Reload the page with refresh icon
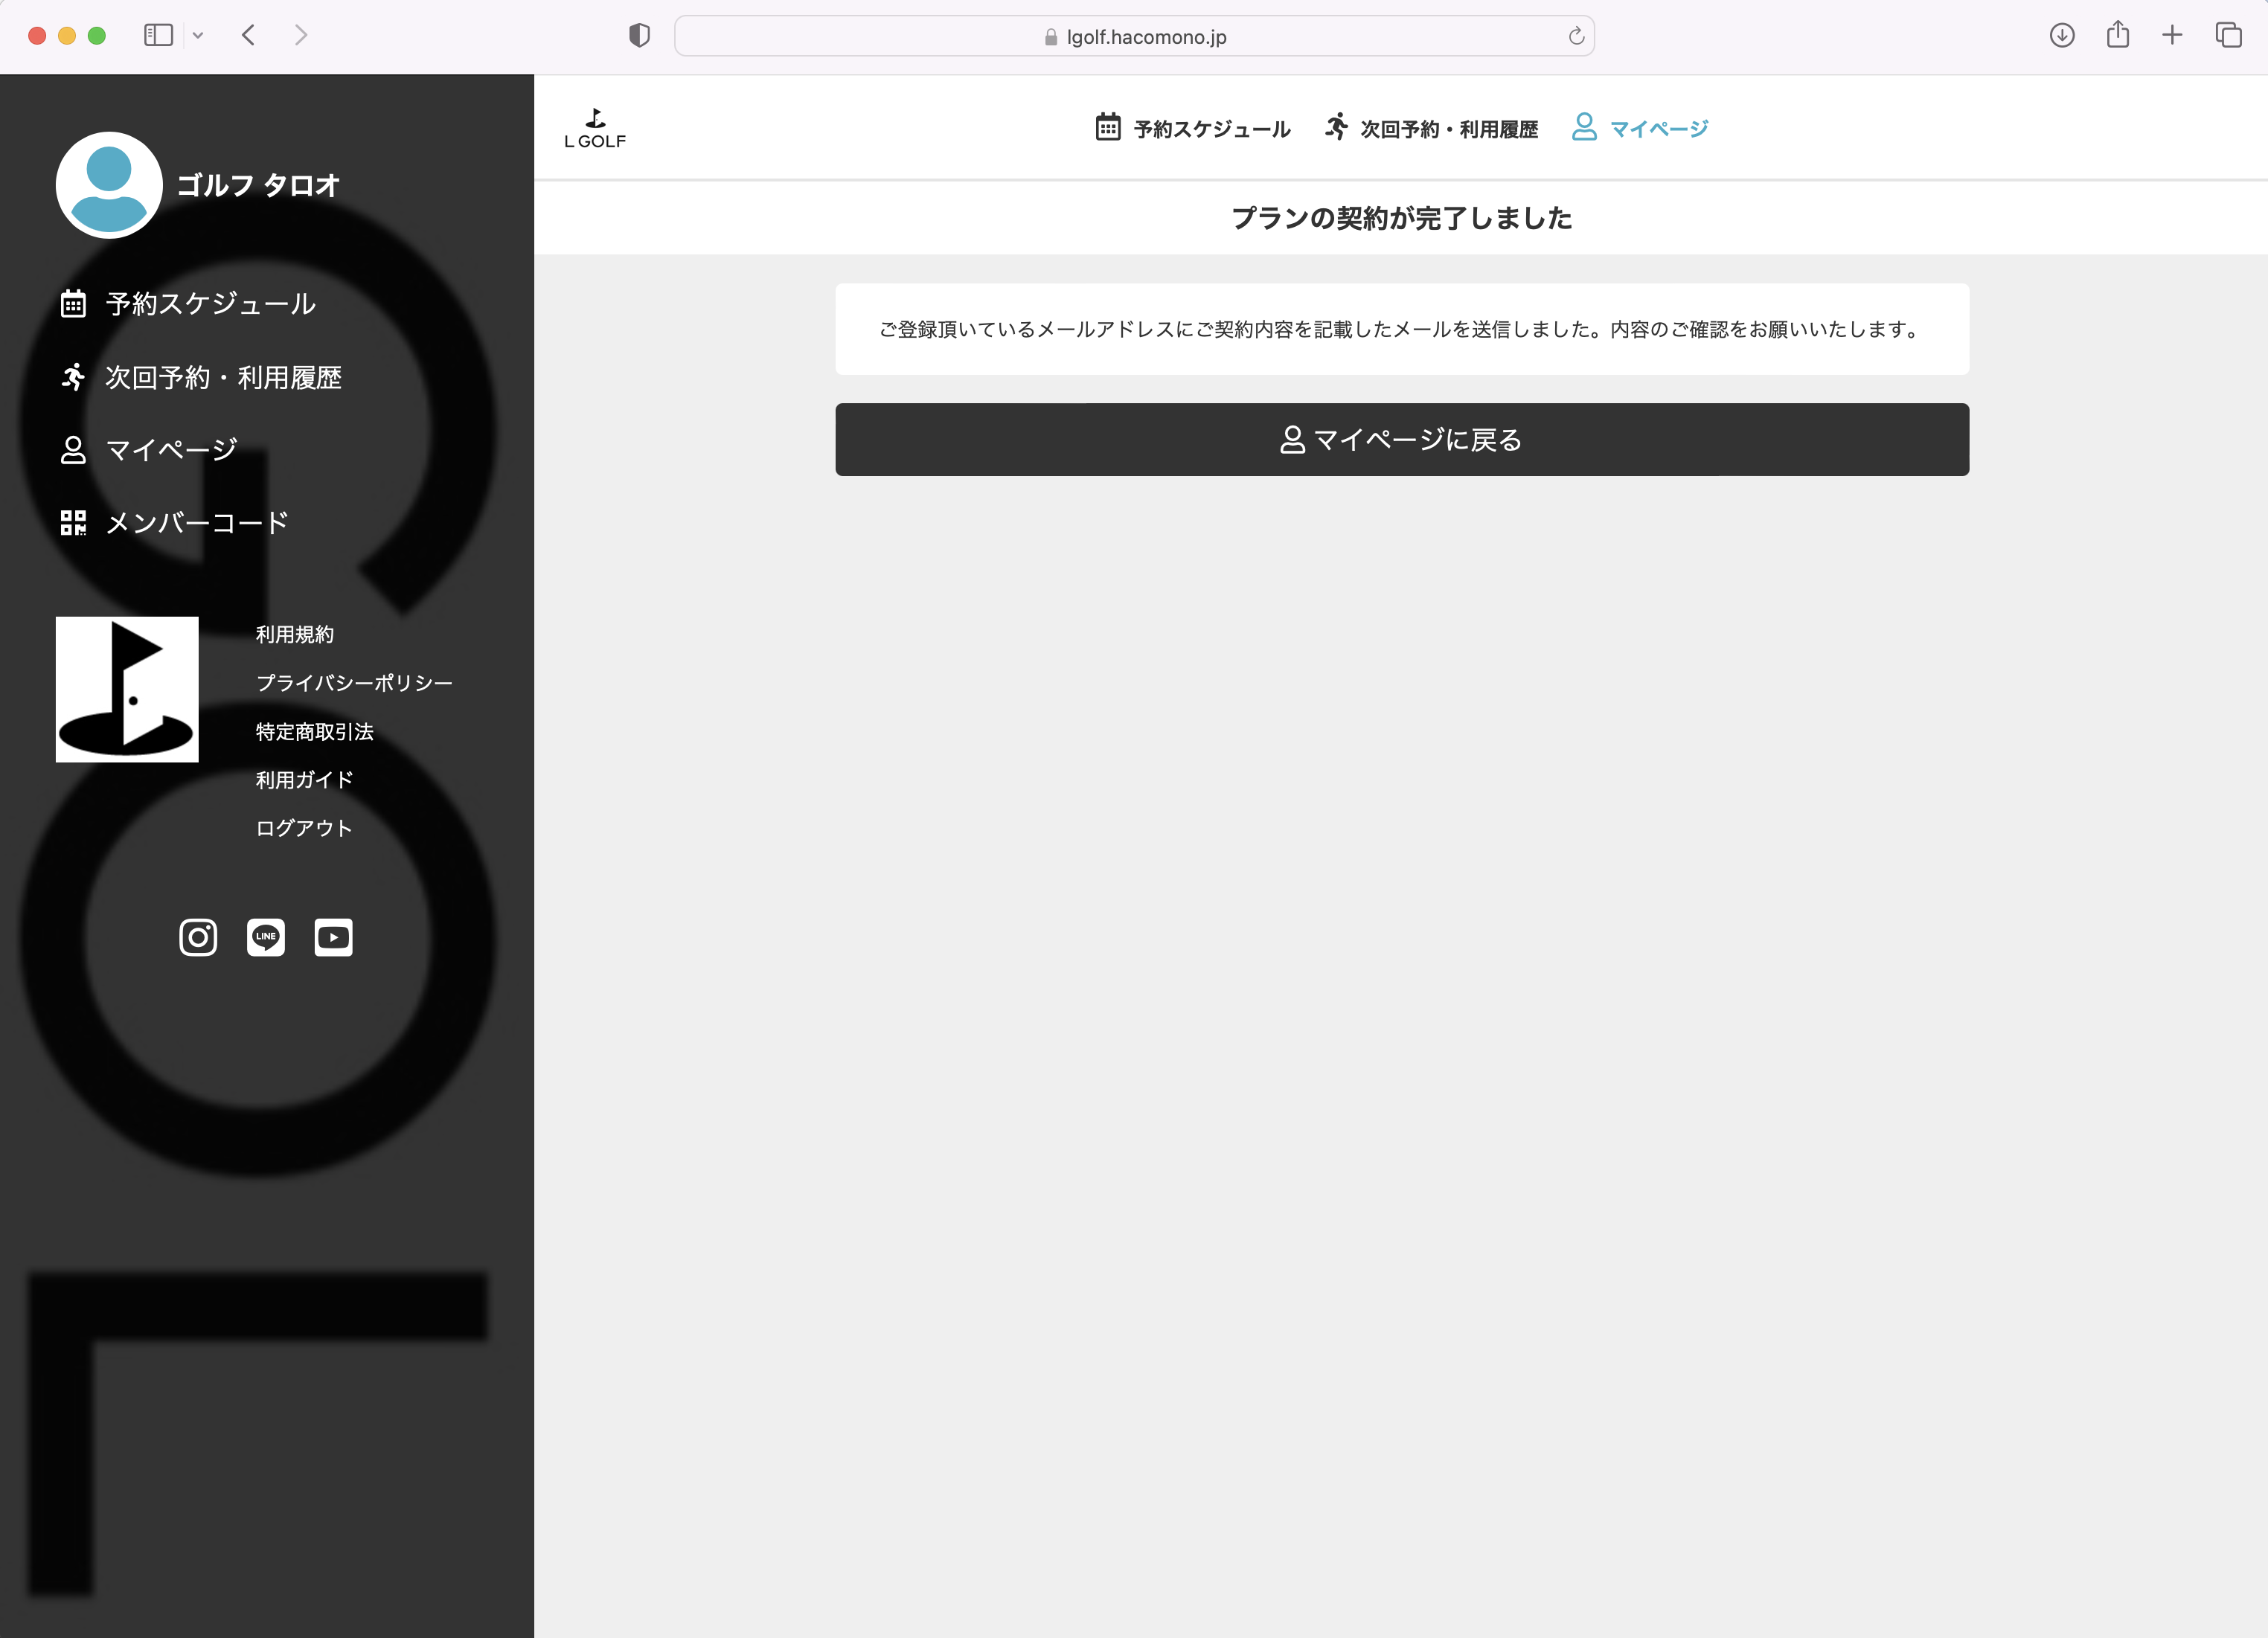The image size is (2268, 1638). [1576, 36]
